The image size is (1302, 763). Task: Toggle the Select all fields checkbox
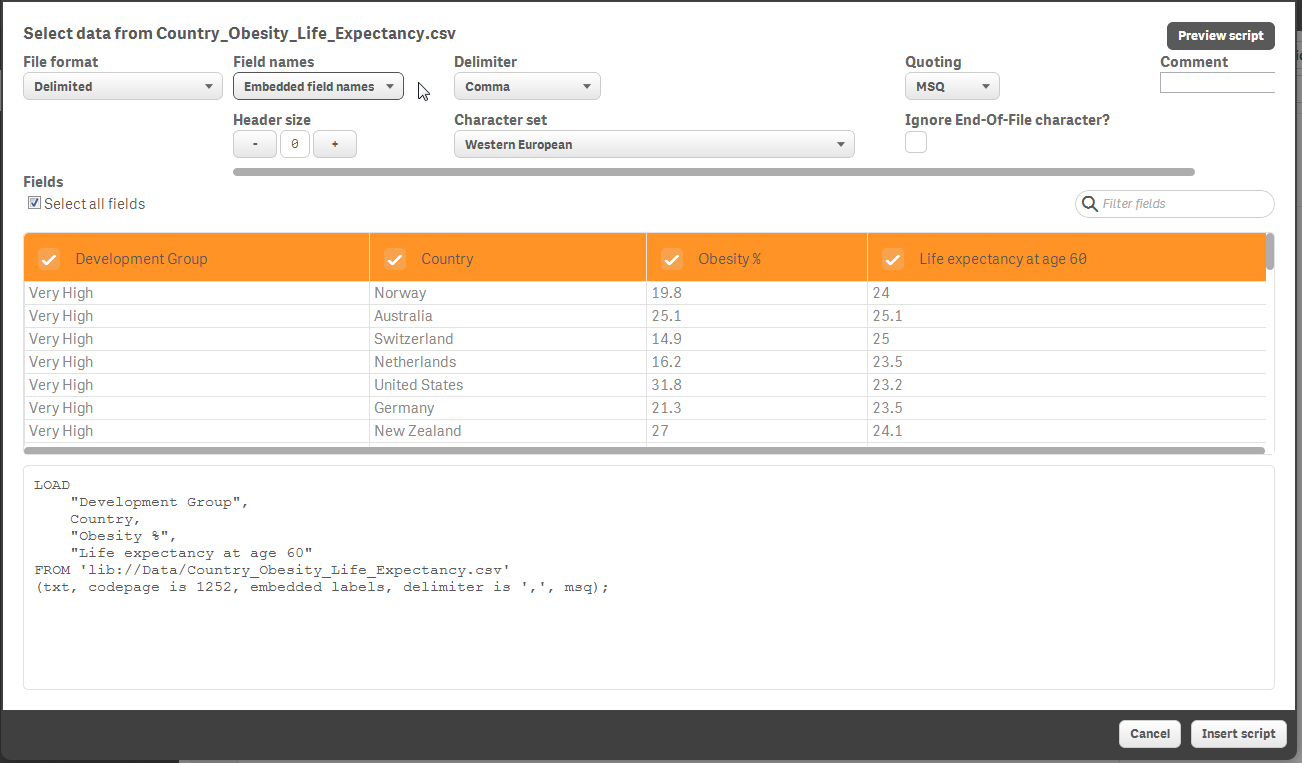[34, 203]
